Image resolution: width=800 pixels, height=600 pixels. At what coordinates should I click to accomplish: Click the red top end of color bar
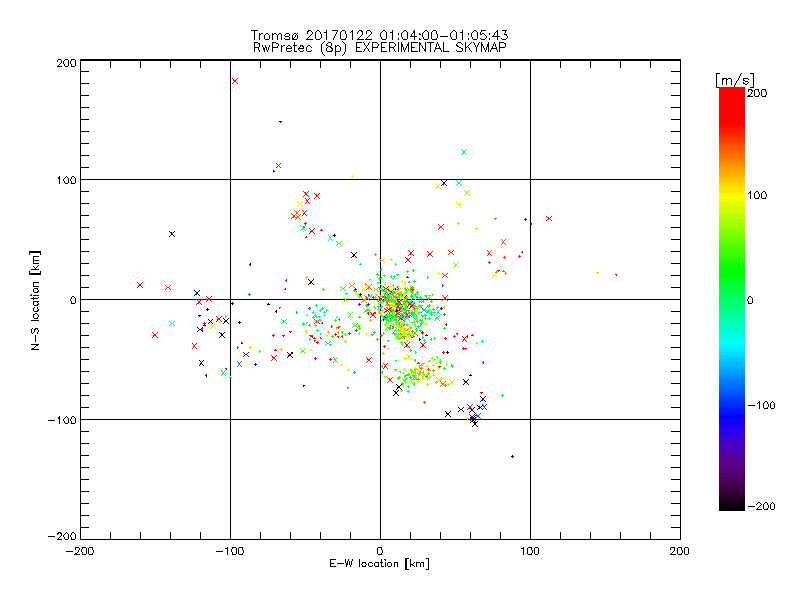(732, 93)
